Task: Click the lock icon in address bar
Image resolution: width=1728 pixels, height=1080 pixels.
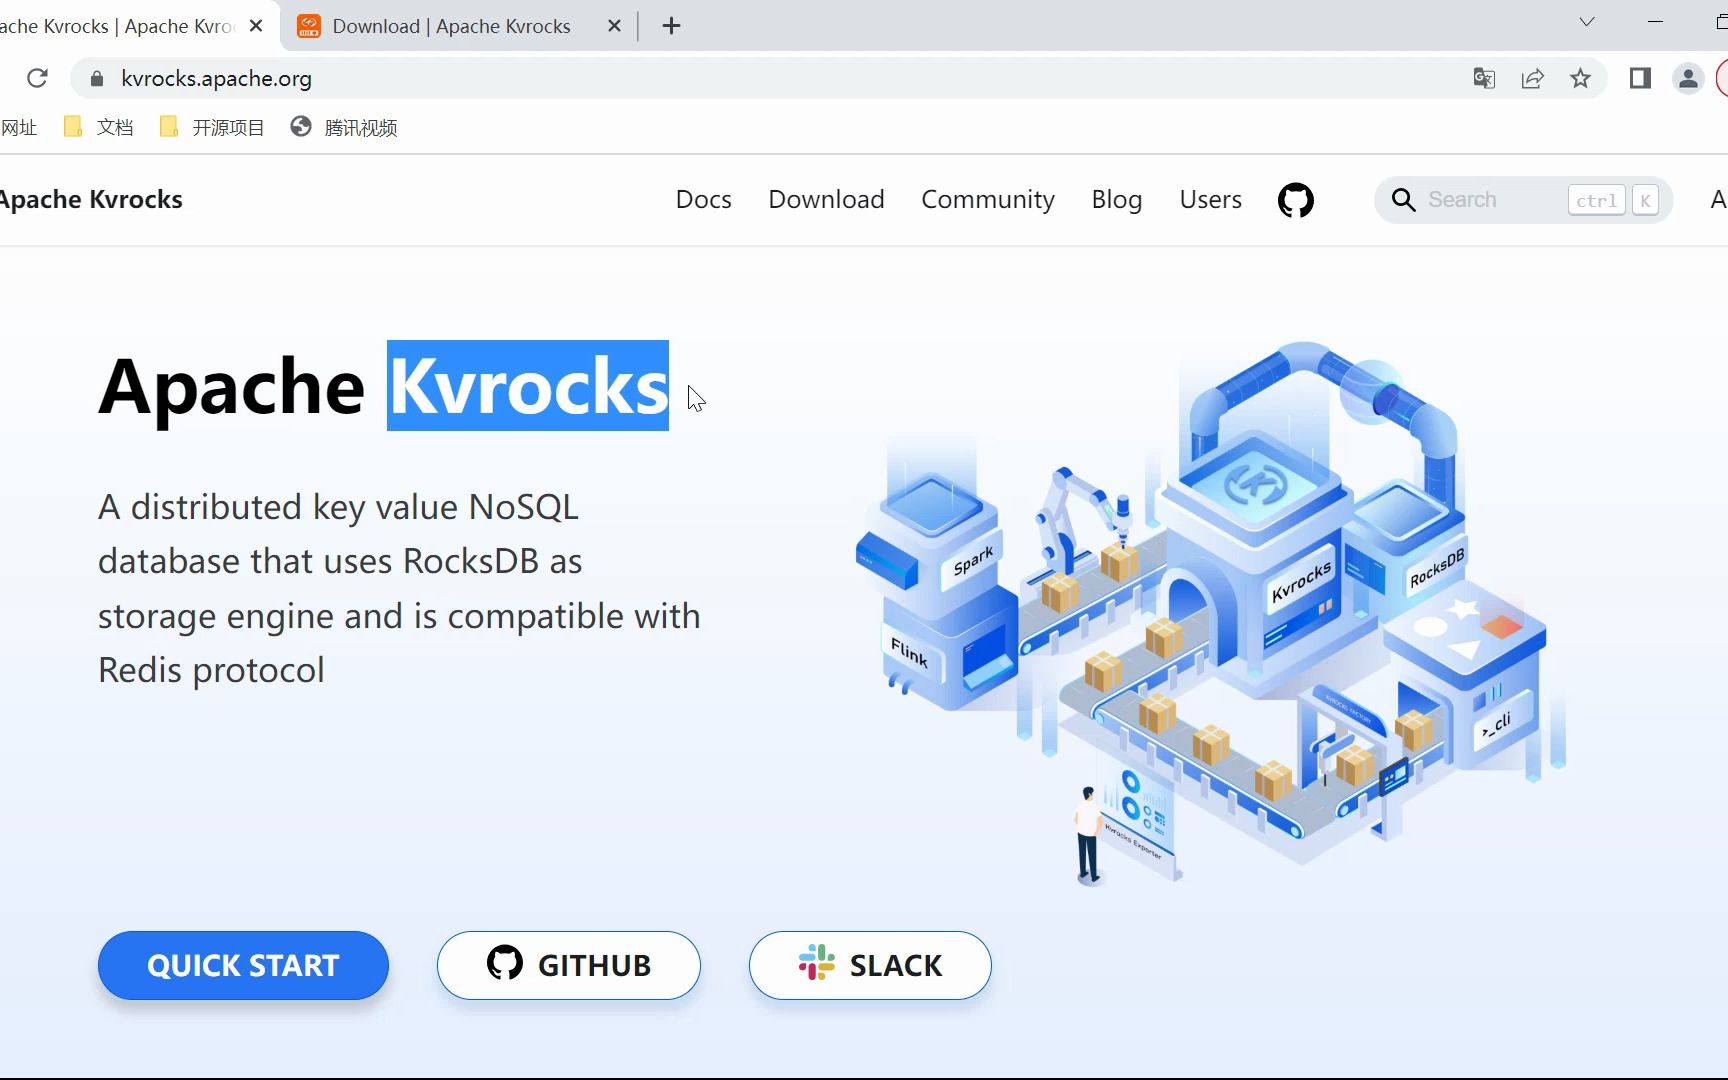Action: click(97, 78)
